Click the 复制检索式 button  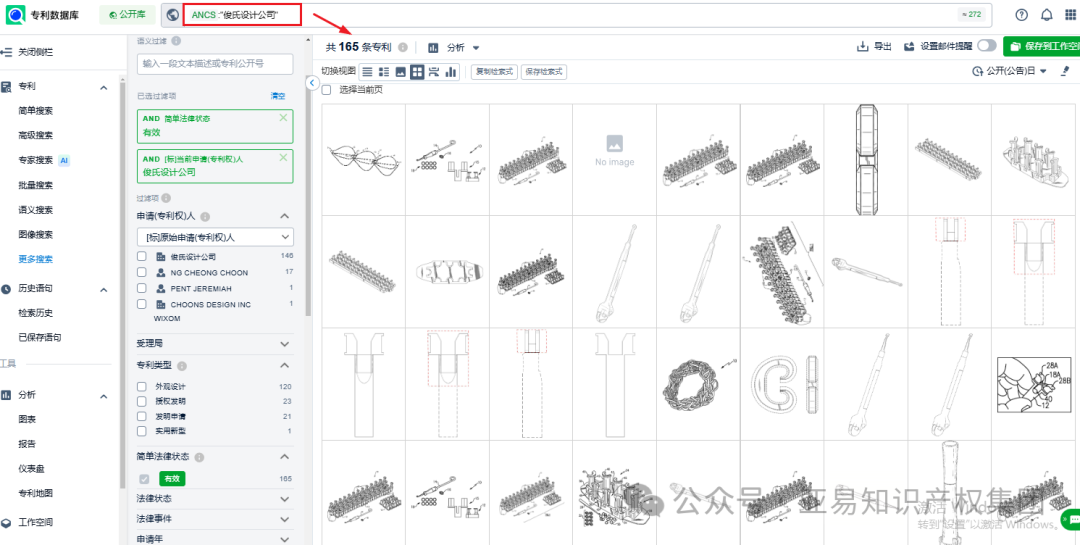click(494, 72)
